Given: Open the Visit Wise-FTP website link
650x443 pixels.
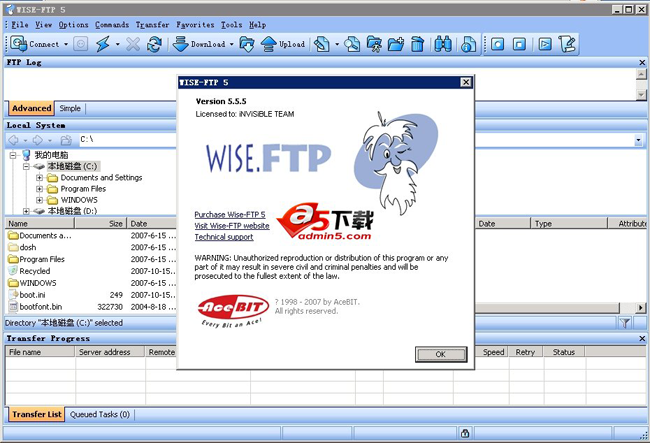Looking at the screenshot, I should 232,226.
